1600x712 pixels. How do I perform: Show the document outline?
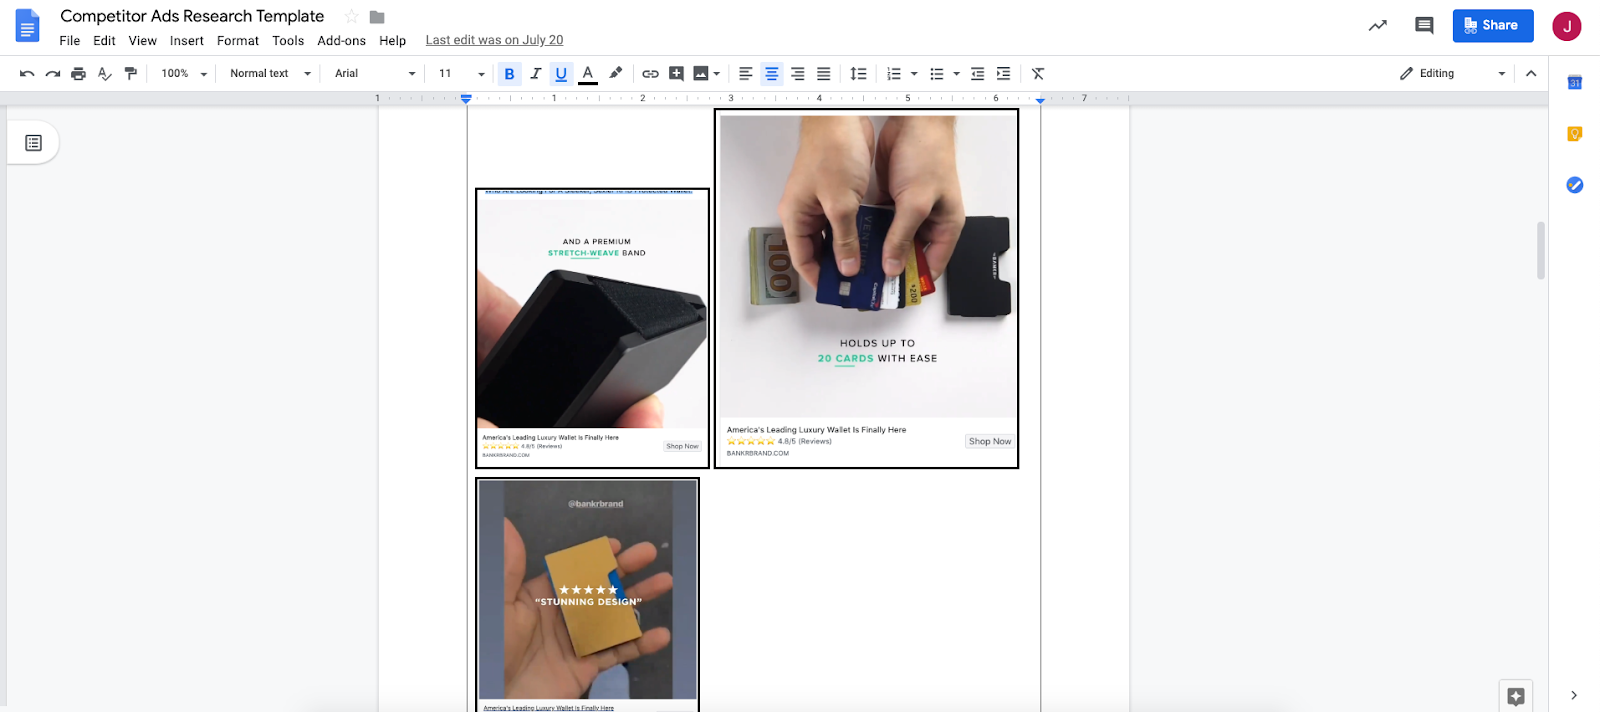[x=33, y=143]
